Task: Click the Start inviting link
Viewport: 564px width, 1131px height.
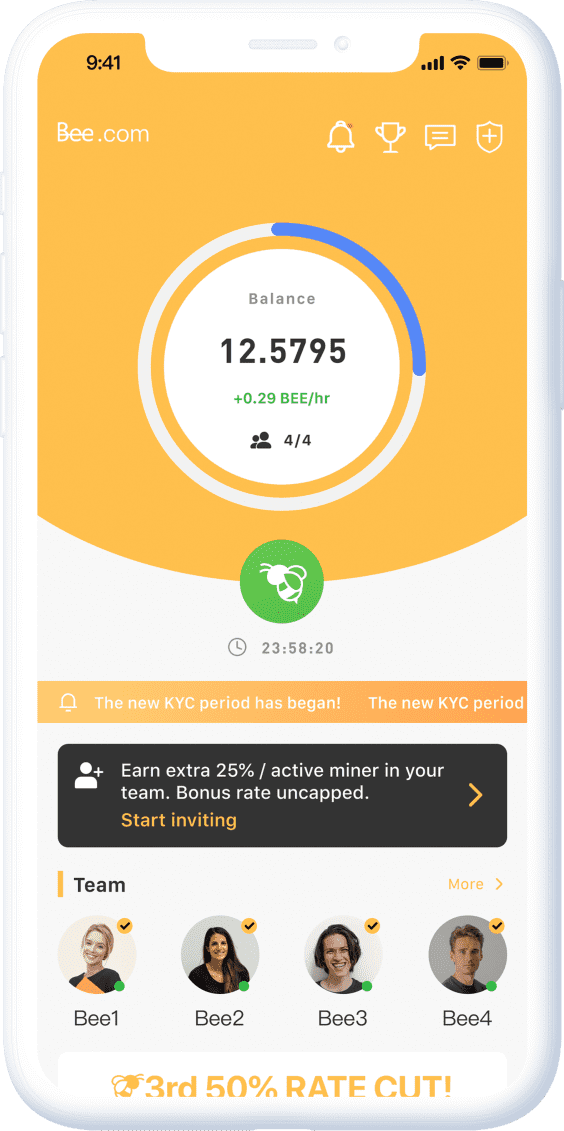Action: (x=179, y=820)
